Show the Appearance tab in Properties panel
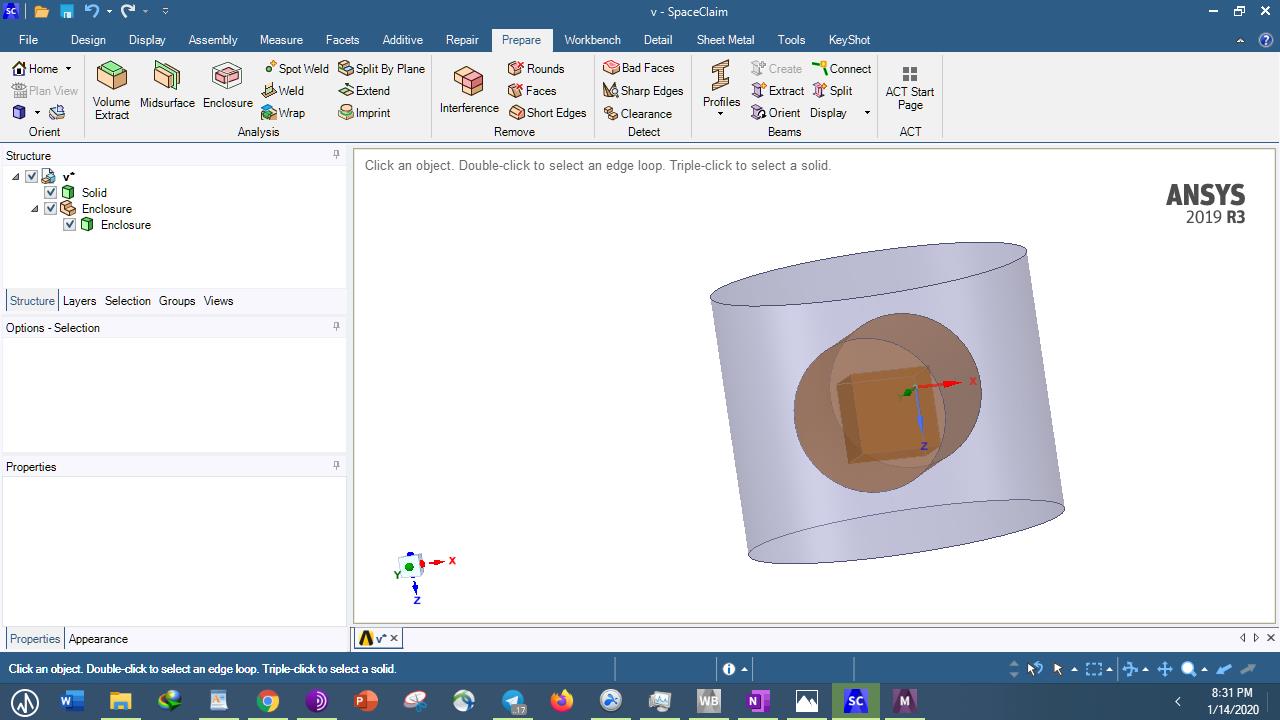This screenshot has height=720, width=1280. pyautogui.click(x=98, y=639)
